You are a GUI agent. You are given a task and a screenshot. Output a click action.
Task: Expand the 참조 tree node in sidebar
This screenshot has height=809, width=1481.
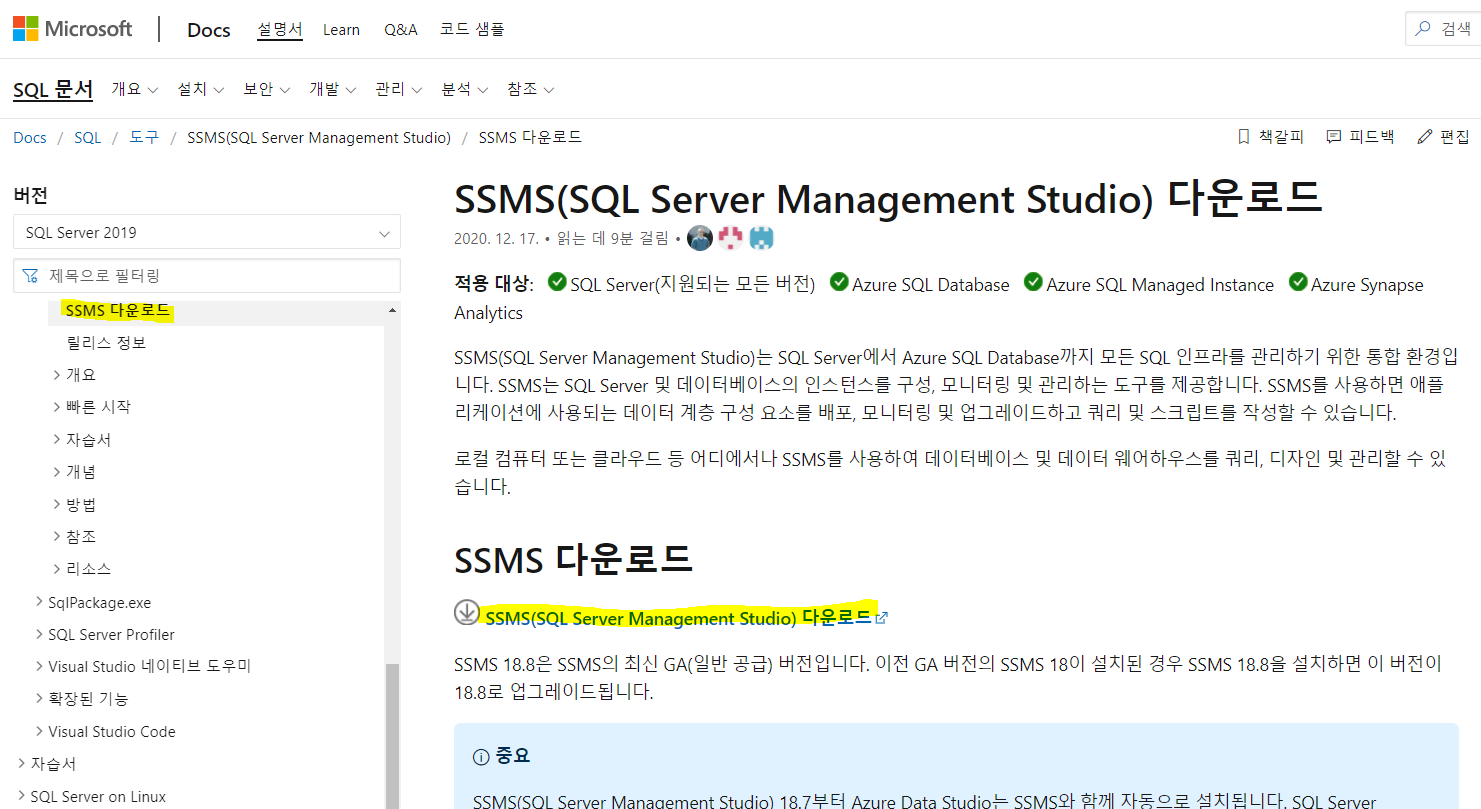tap(57, 536)
